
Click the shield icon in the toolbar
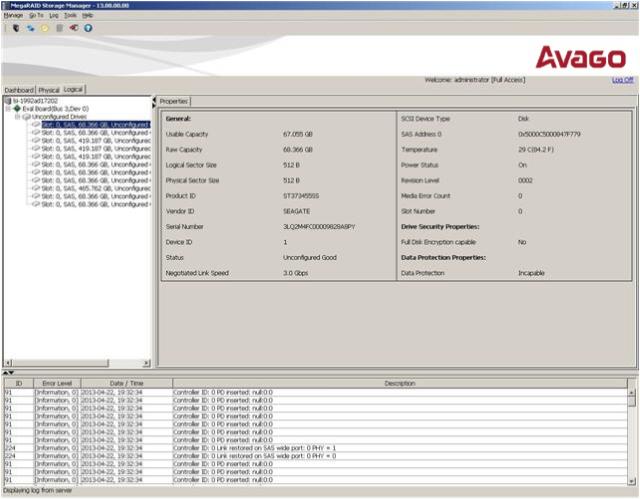[16, 28]
